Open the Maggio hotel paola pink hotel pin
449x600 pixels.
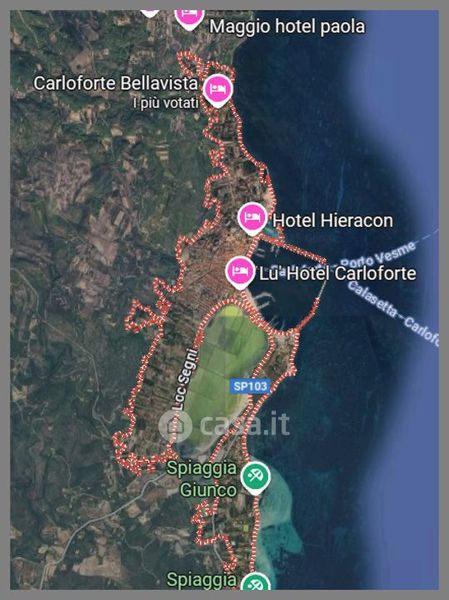(x=189, y=17)
